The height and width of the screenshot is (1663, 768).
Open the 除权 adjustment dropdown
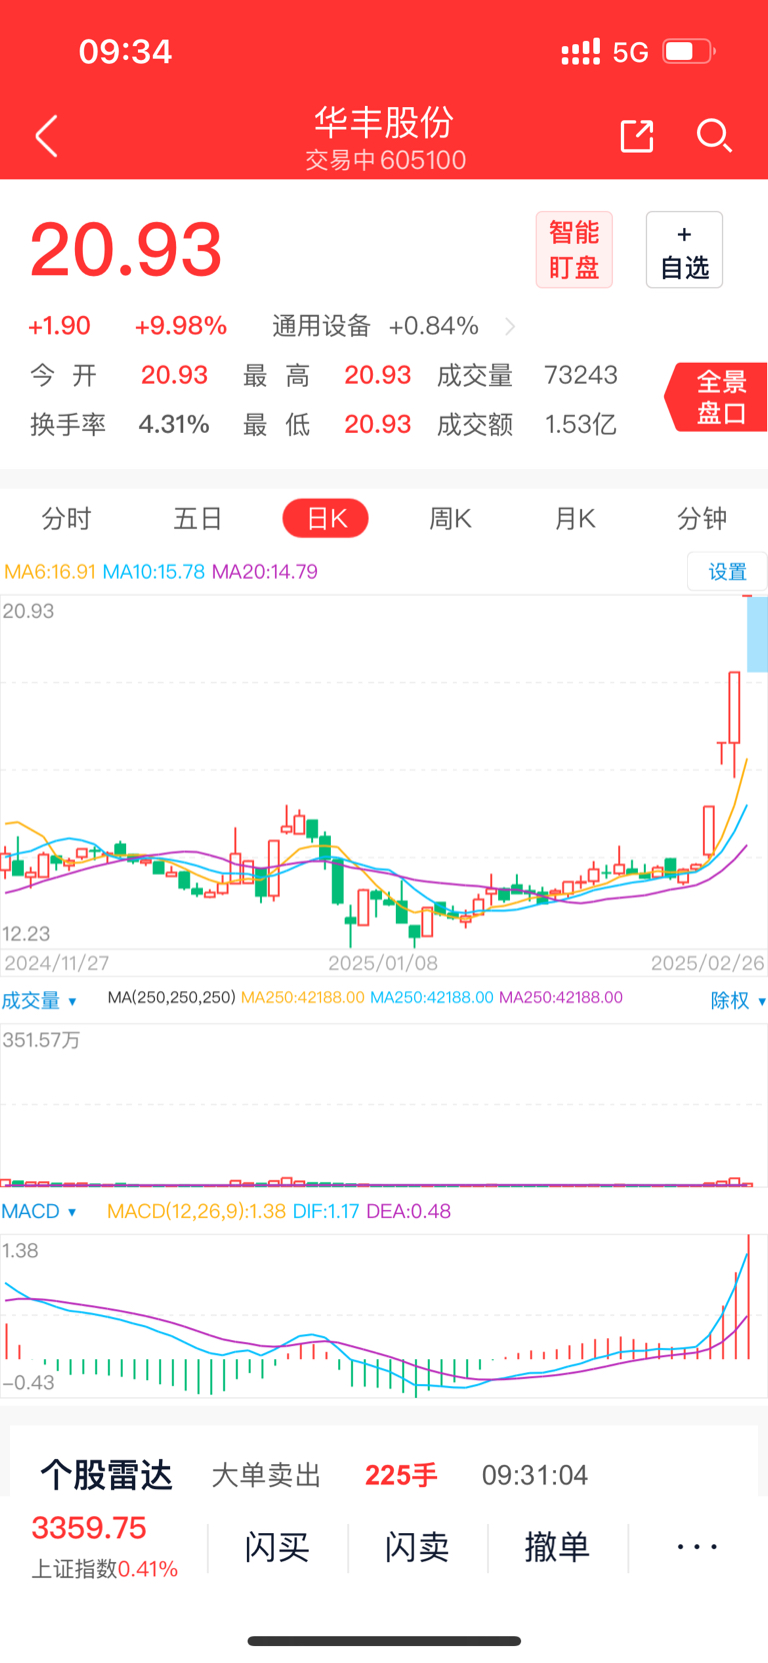pyautogui.click(x=738, y=1000)
